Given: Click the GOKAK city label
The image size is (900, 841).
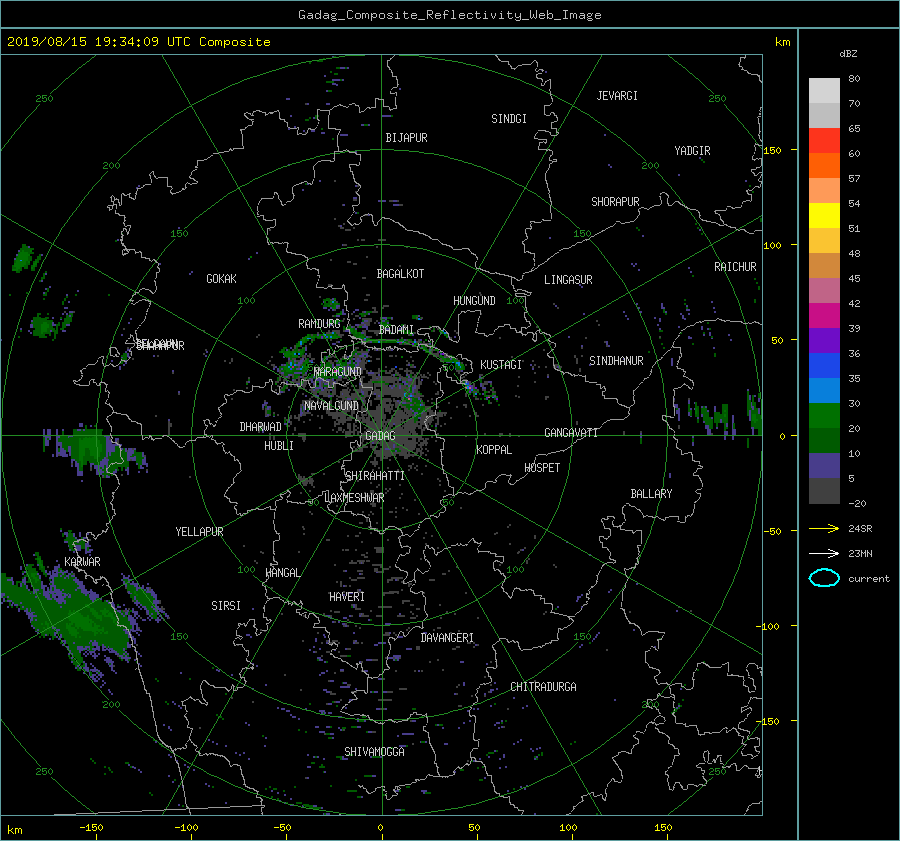Looking at the screenshot, I should 222,279.
